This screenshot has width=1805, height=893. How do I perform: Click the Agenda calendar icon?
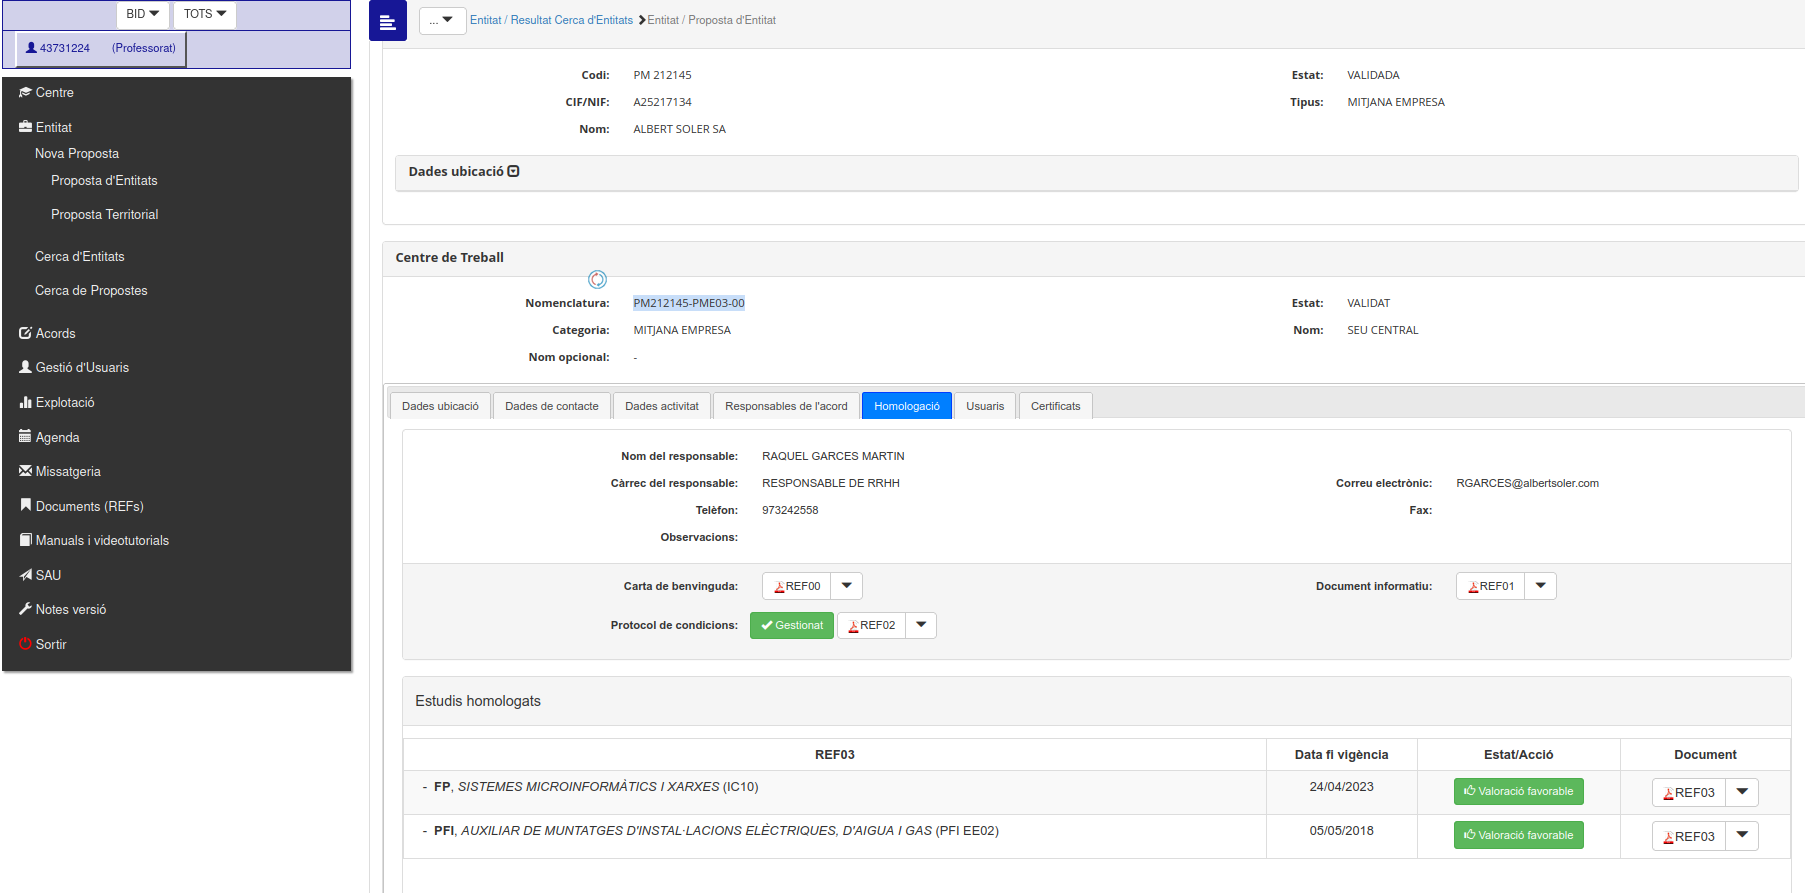25,436
